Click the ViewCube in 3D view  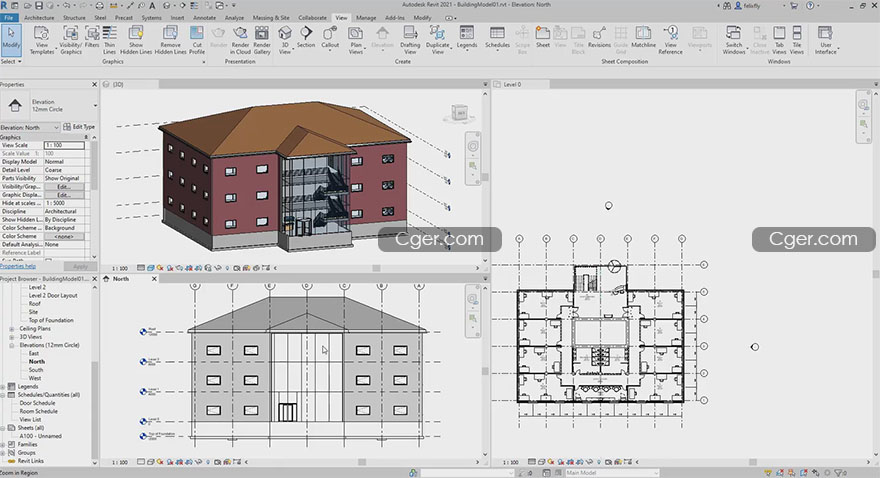(460, 113)
